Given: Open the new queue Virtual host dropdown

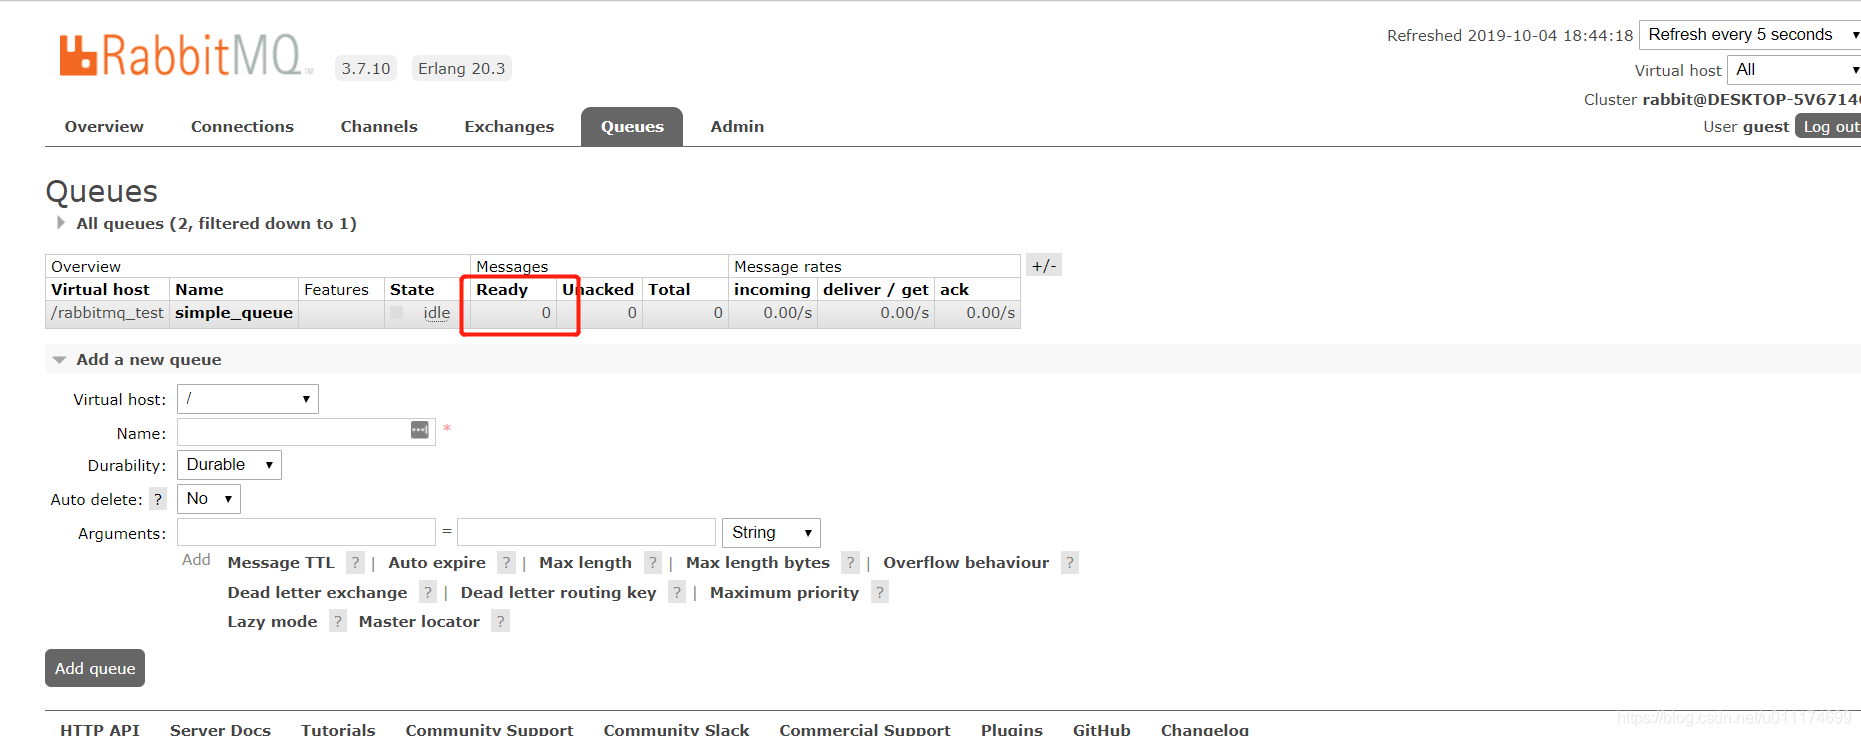Looking at the screenshot, I should click(248, 399).
